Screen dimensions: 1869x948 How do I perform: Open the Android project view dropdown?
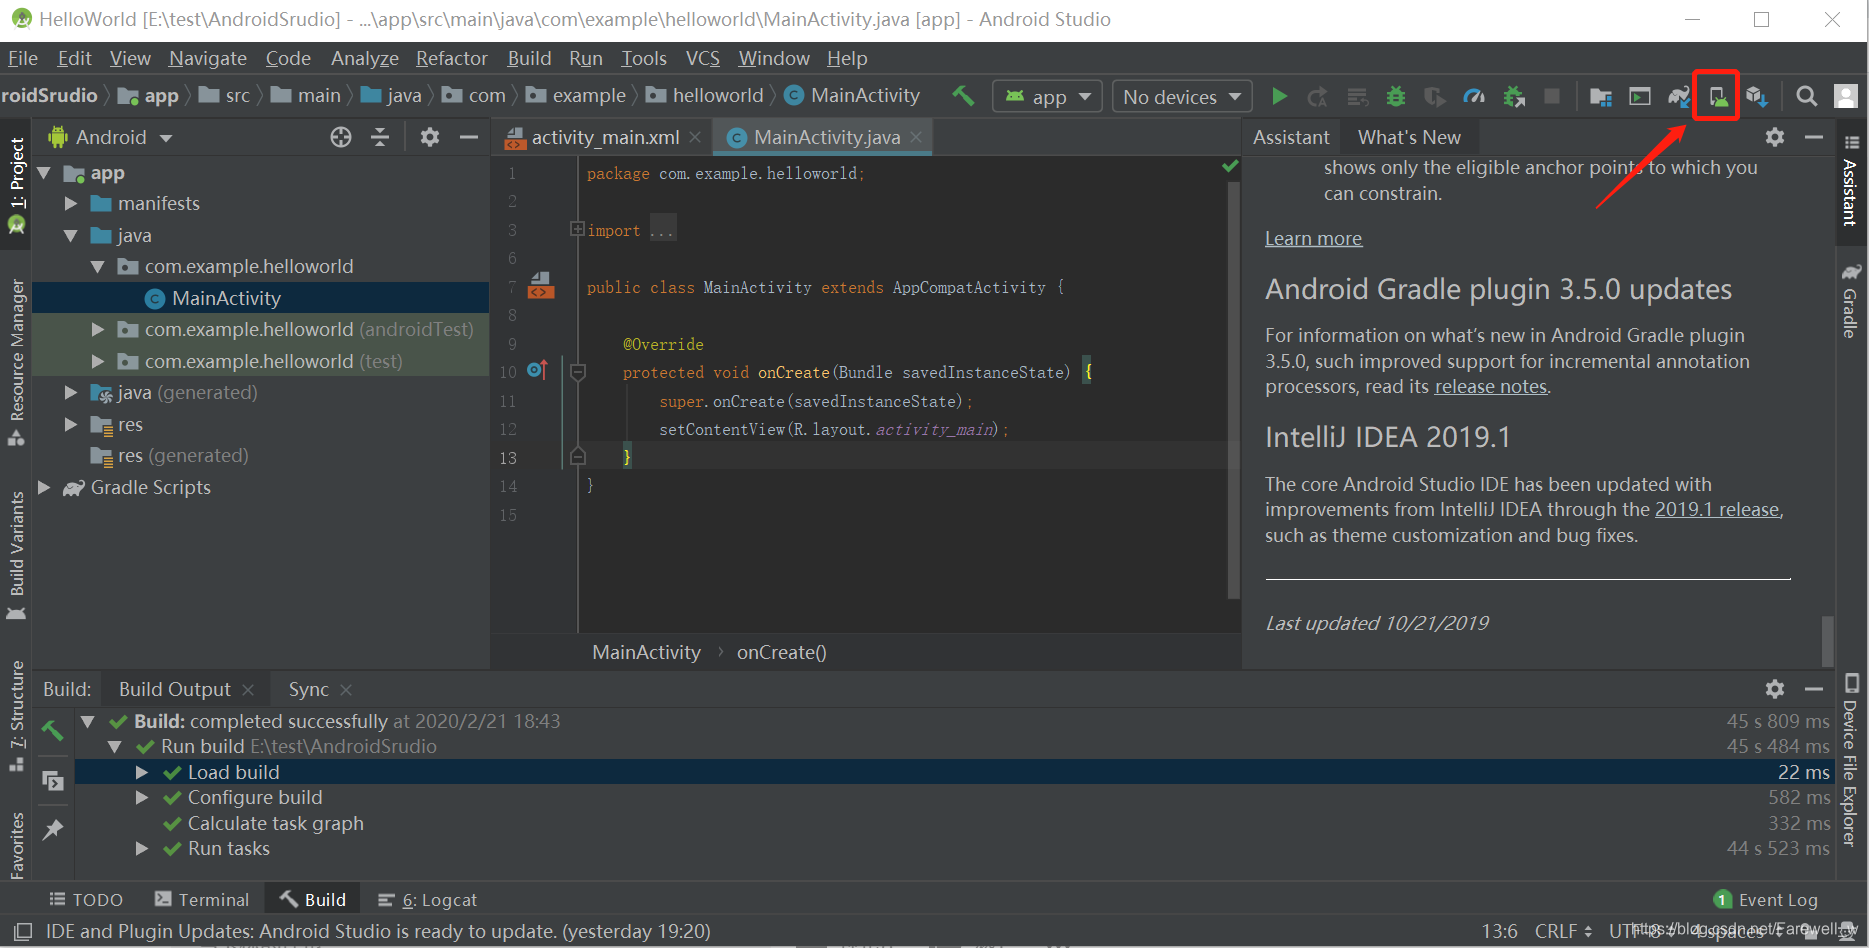(111, 137)
